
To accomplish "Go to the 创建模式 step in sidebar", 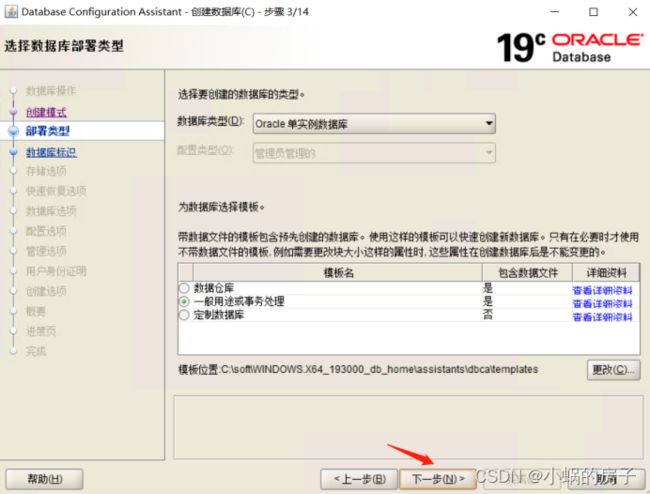I will click(46, 112).
